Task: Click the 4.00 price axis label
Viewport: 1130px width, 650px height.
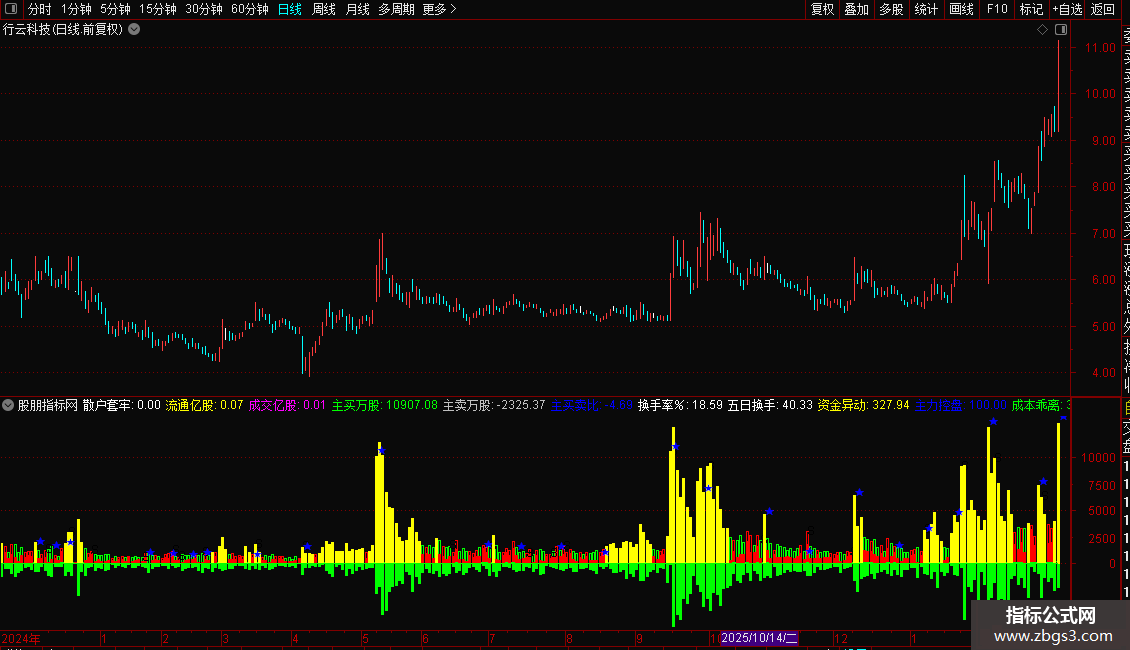Action: click(1103, 373)
